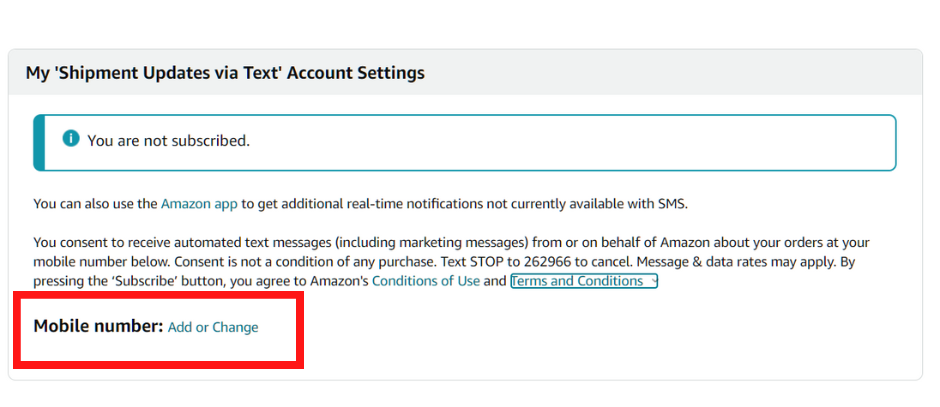Click the 'Shipment Updates via Text' settings heading
The width and height of the screenshot is (940, 407).
point(225,73)
